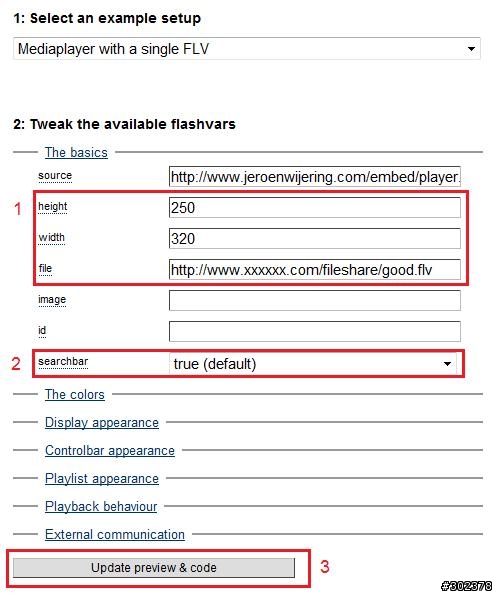Click the height label with dotted underline
Screen dimensions: 497x594
(53, 207)
